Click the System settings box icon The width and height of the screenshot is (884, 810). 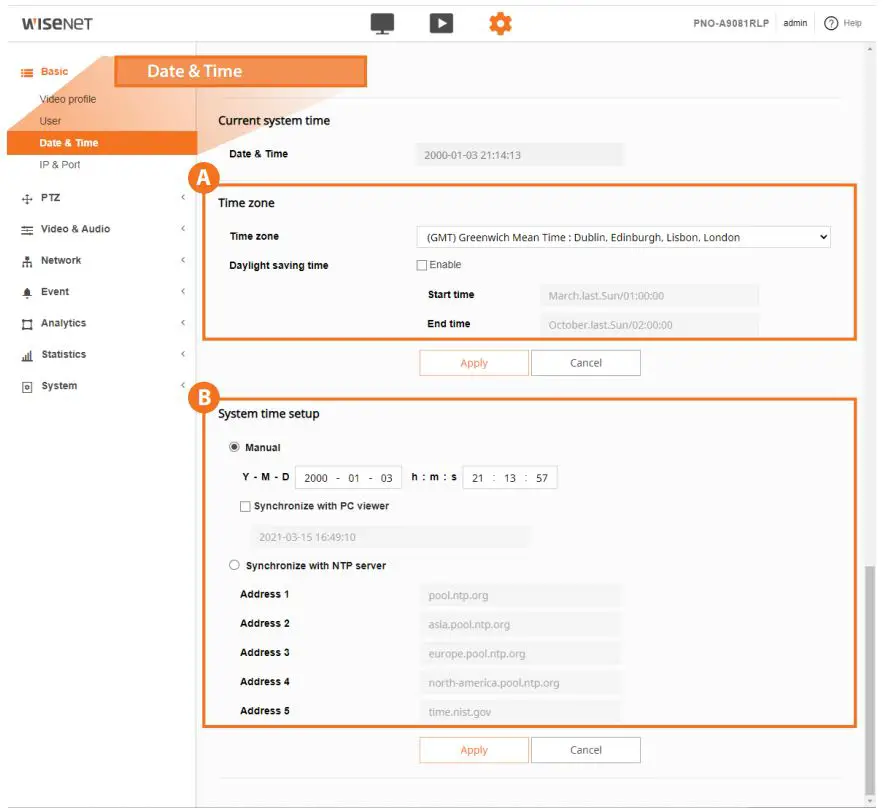(27, 387)
